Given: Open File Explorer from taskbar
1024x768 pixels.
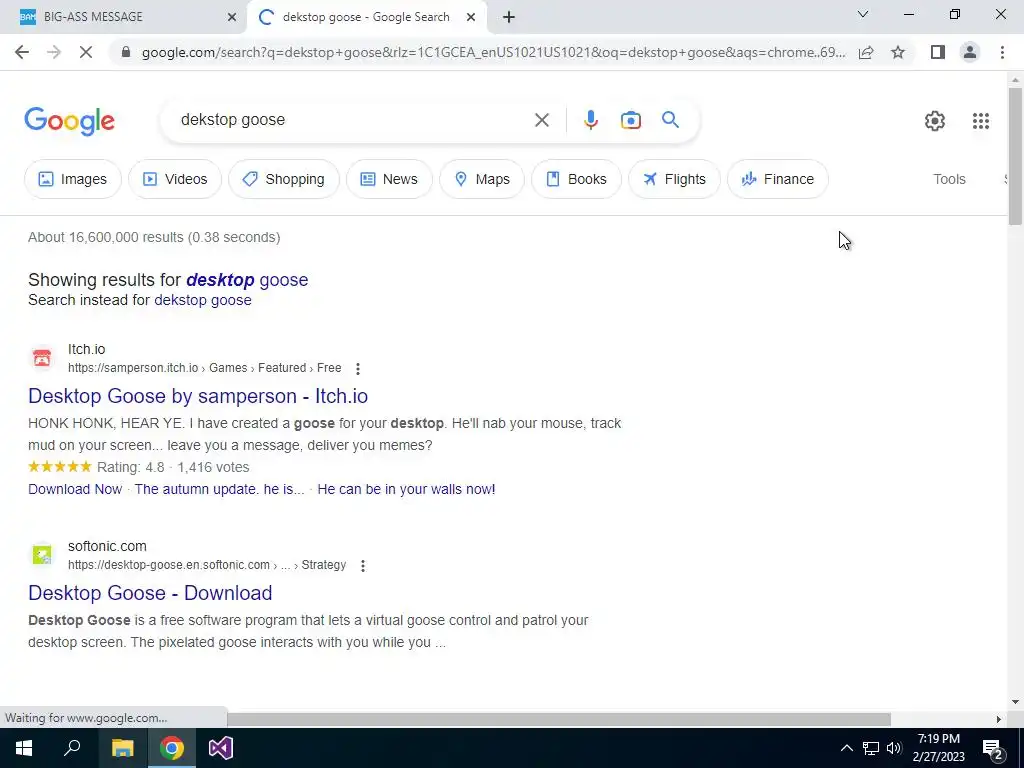Looking at the screenshot, I should click(x=122, y=748).
